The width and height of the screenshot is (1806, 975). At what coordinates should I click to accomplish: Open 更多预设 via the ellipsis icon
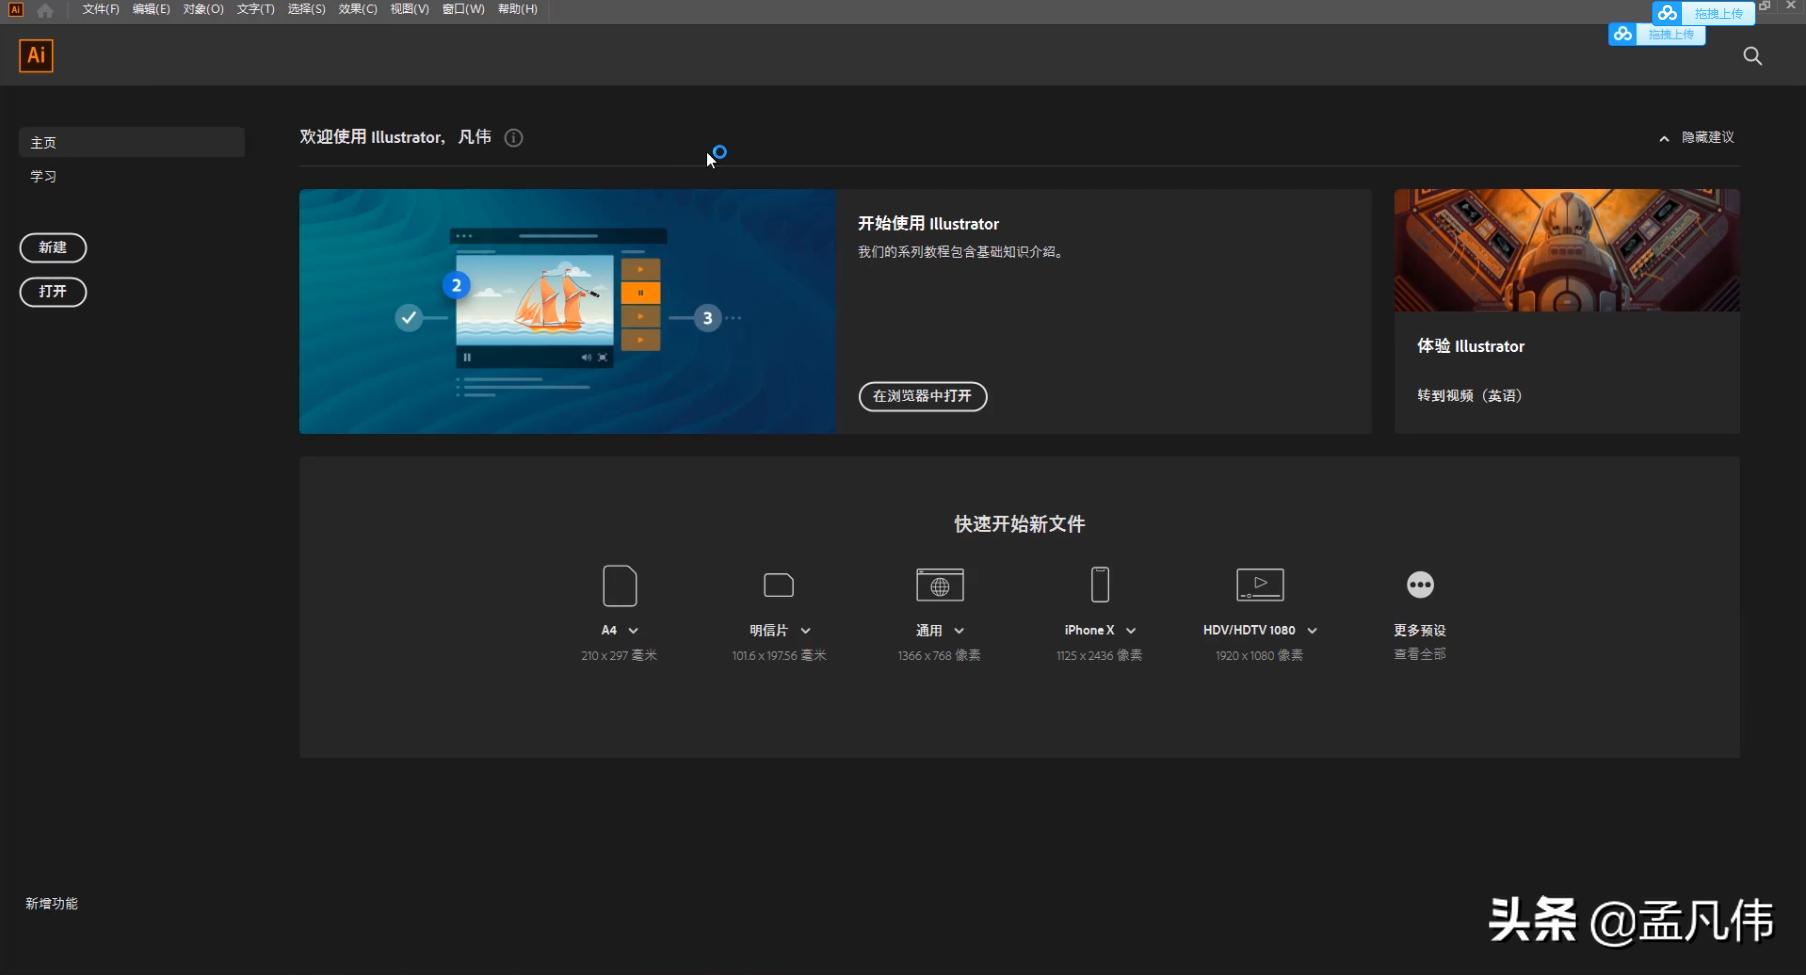click(1419, 585)
